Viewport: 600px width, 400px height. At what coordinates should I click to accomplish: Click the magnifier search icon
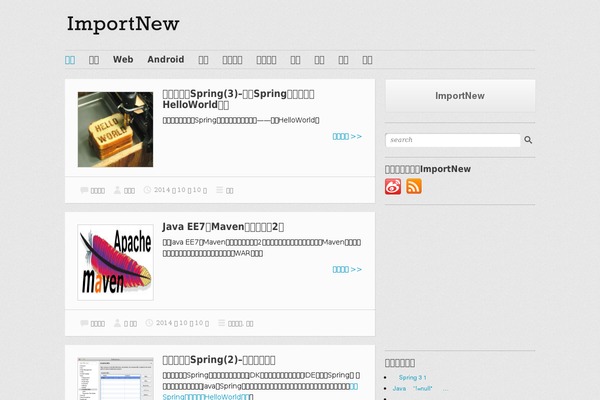pyautogui.click(x=528, y=140)
